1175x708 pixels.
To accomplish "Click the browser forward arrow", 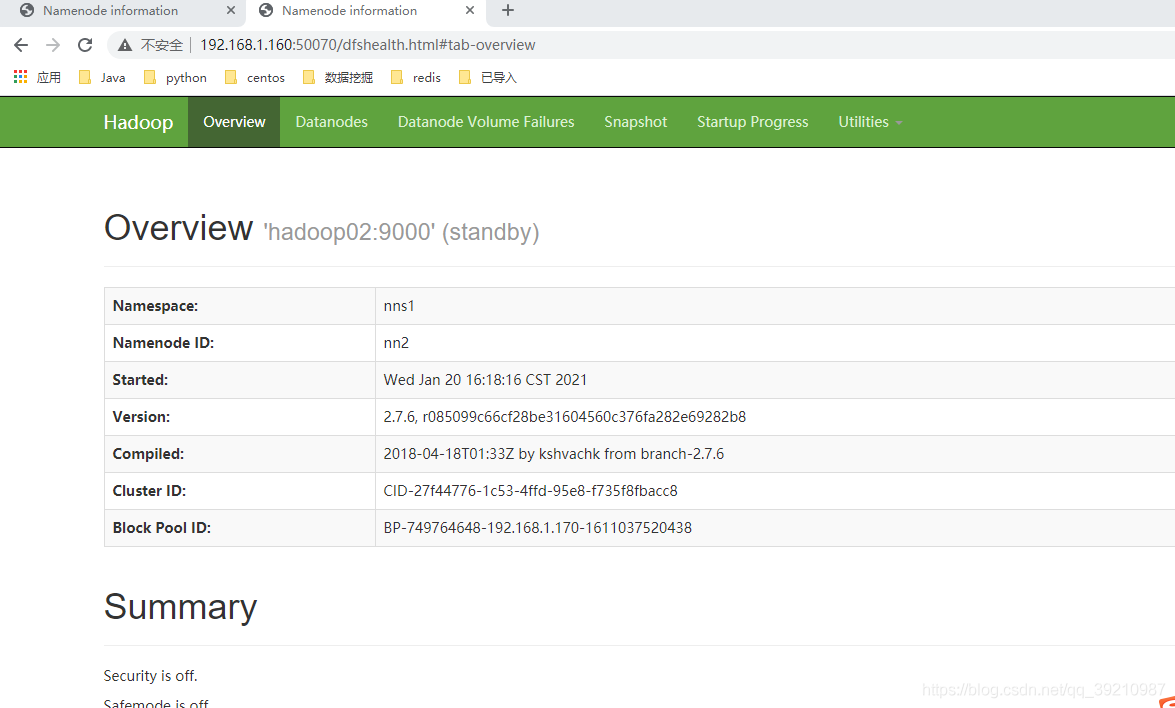I will [52, 45].
